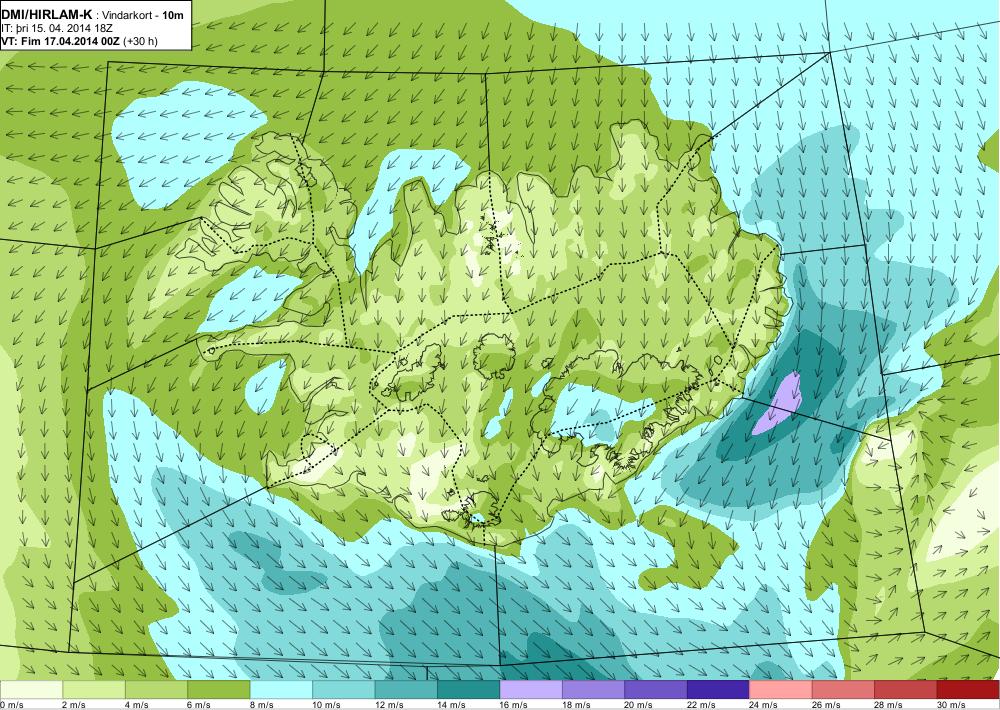Viewport: 1000px width, 710px height.
Task: Select the light cyan swatch starting at 8 m/s
Action: pyautogui.click(x=281, y=690)
